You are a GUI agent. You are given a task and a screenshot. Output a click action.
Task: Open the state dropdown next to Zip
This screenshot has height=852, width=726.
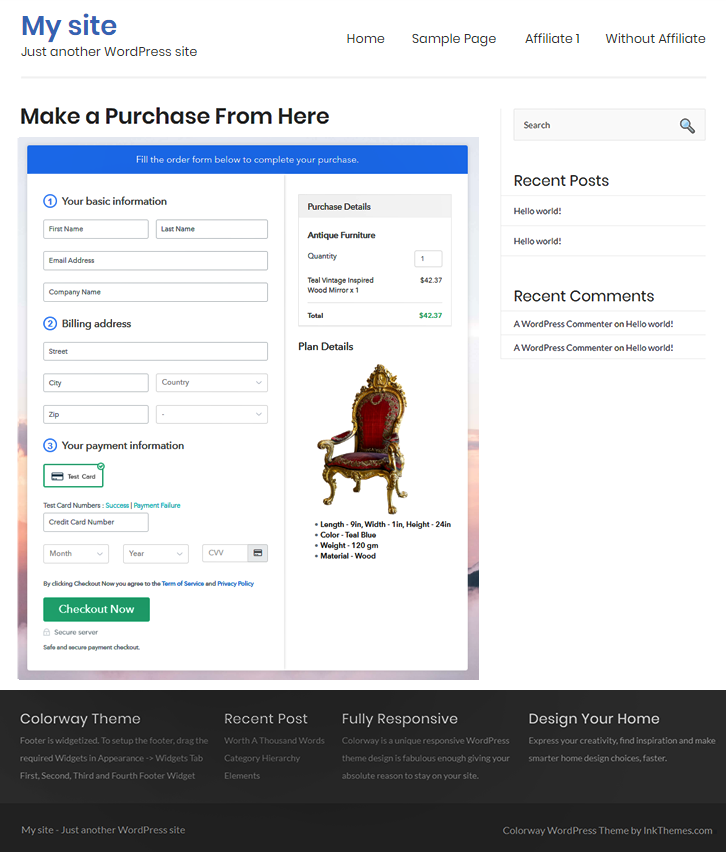tap(211, 415)
